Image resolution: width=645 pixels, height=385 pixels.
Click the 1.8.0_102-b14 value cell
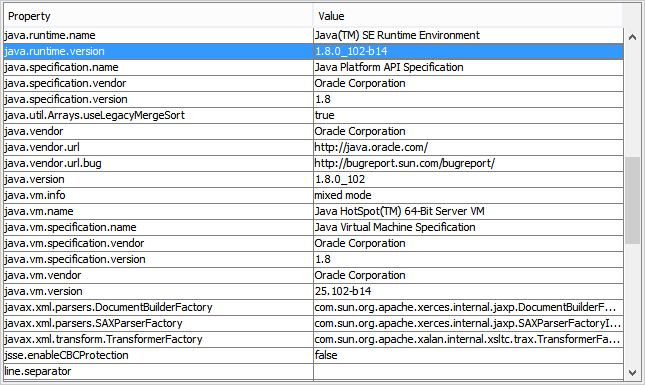pyautogui.click(x=469, y=51)
